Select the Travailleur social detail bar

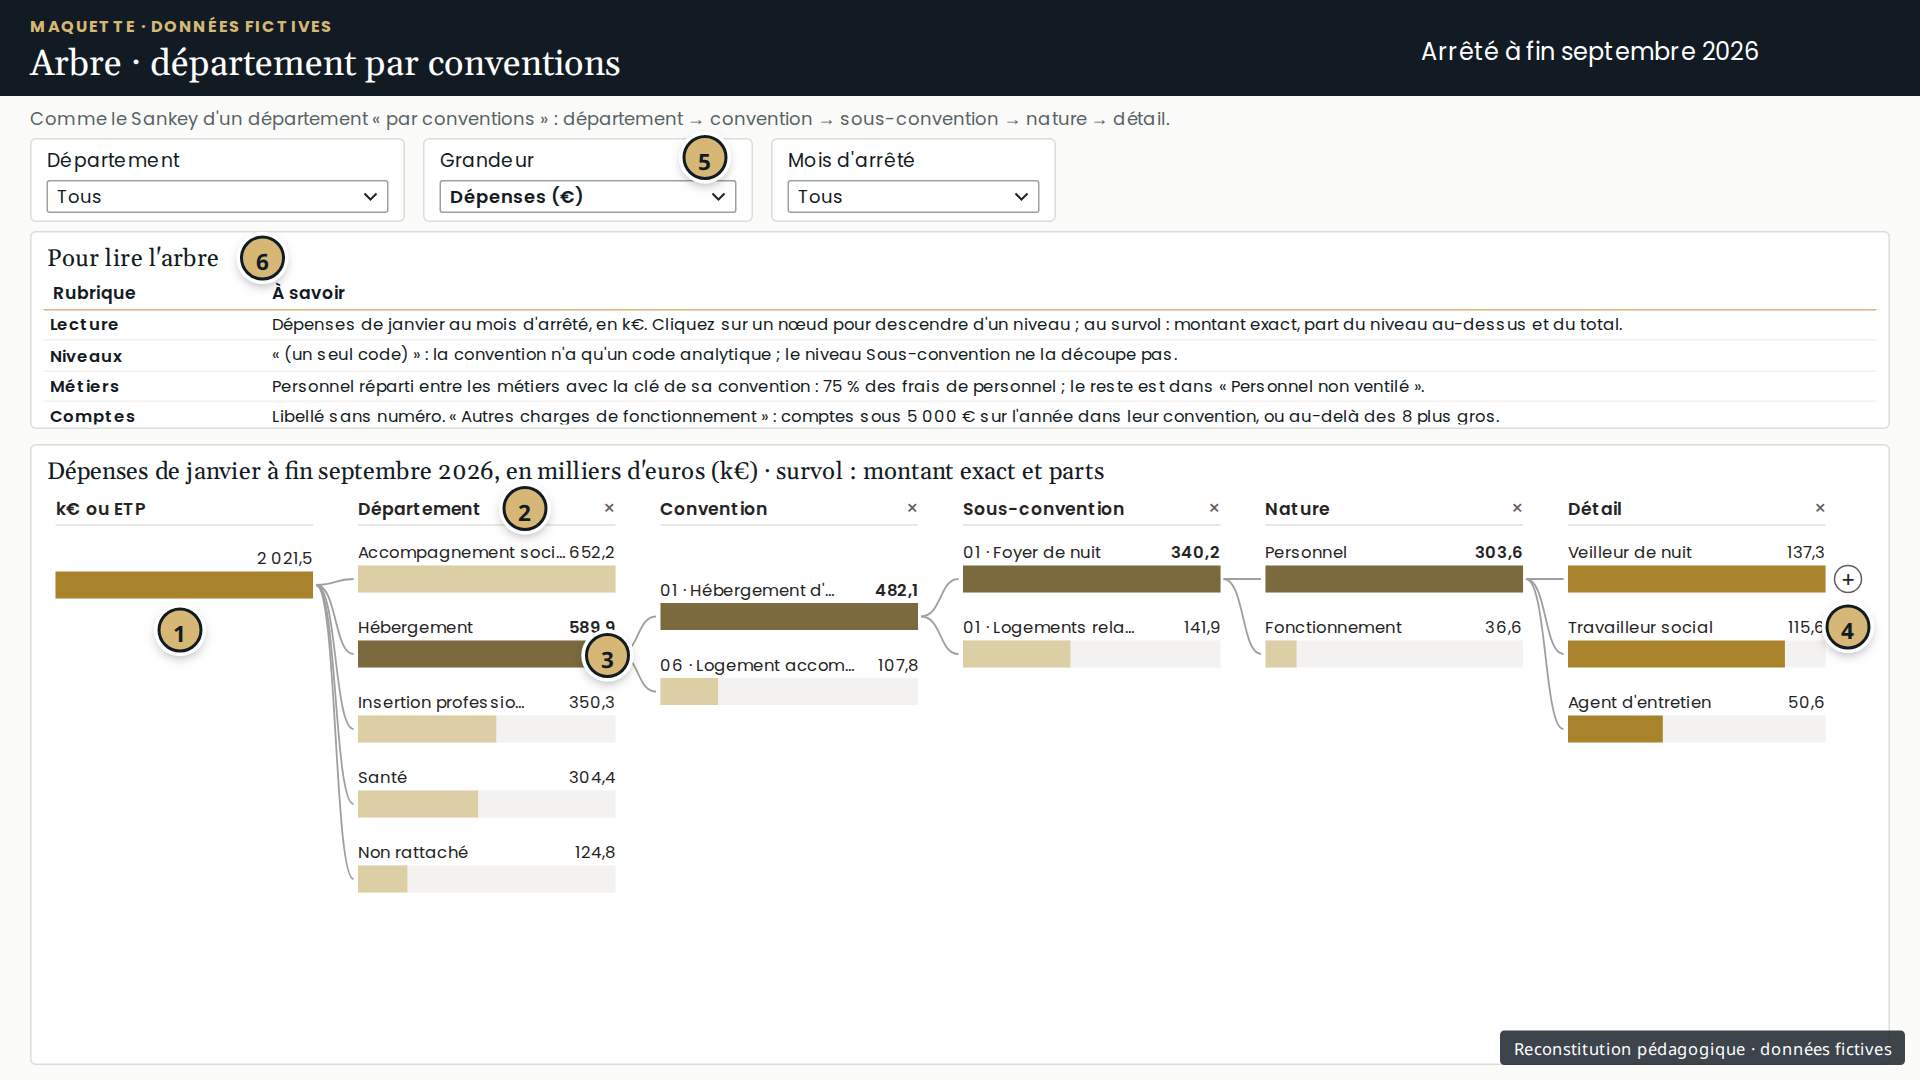point(1696,654)
